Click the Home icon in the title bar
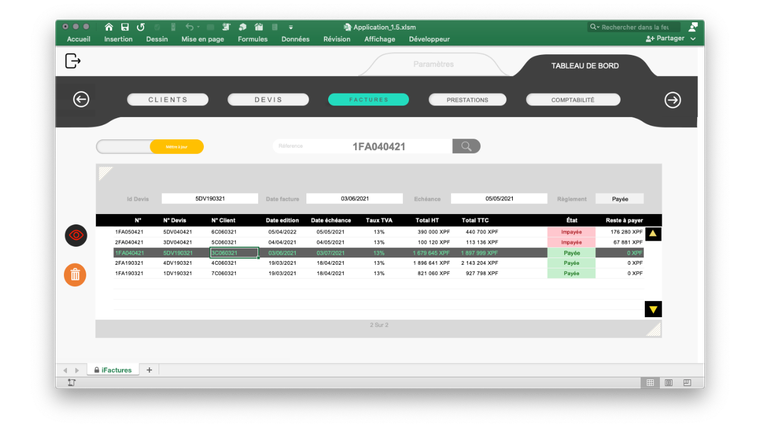 click(x=109, y=27)
